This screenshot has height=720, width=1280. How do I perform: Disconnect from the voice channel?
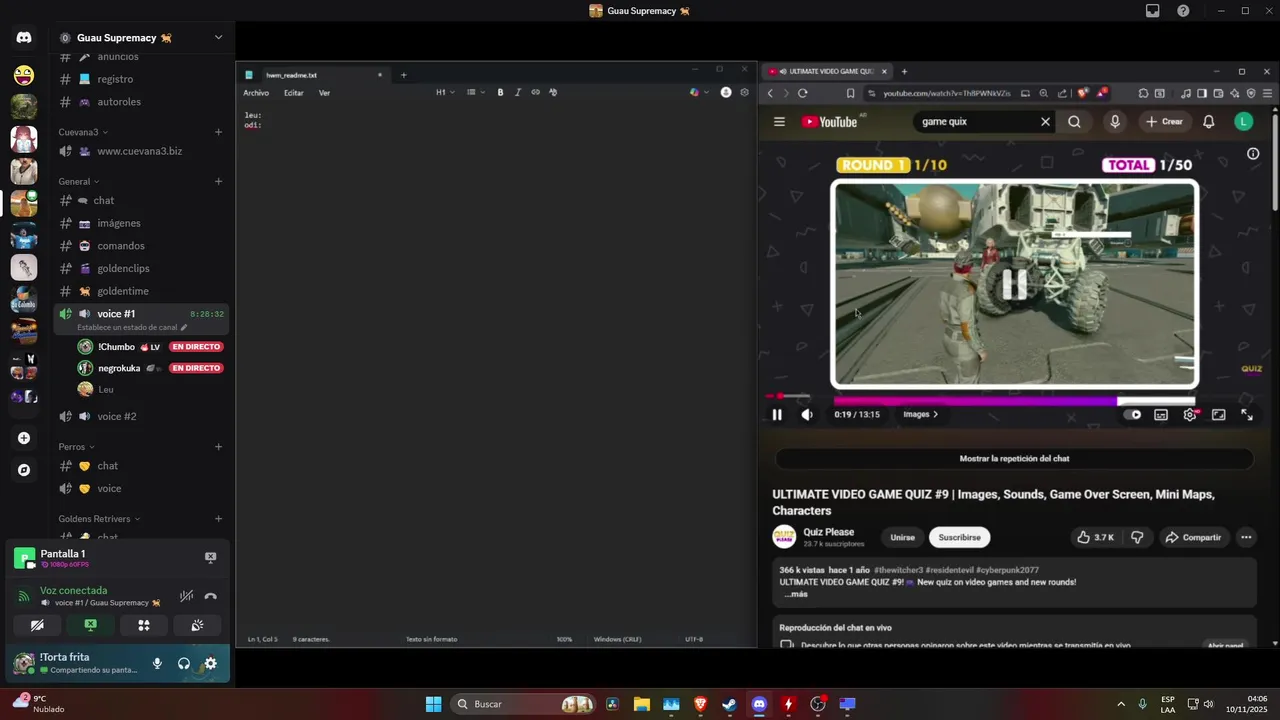coord(210,596)
